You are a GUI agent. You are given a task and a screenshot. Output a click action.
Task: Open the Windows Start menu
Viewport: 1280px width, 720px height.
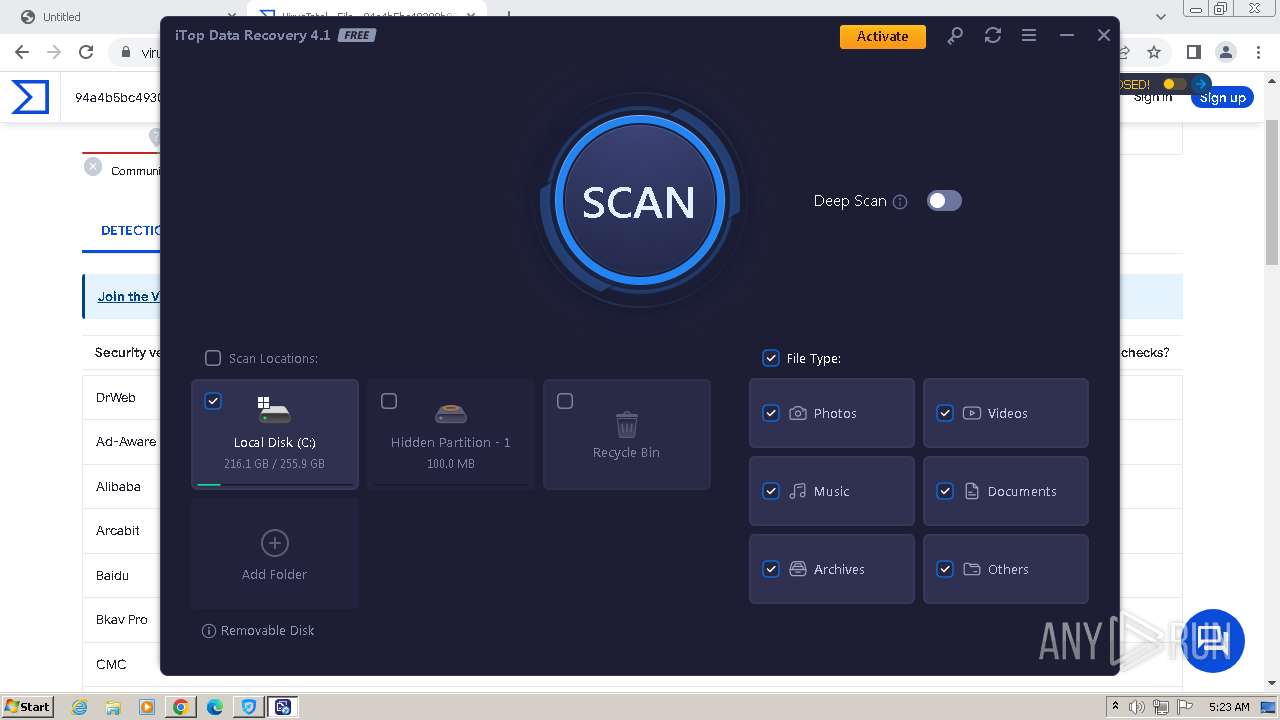pyautogui.click(x=27, y=706)
